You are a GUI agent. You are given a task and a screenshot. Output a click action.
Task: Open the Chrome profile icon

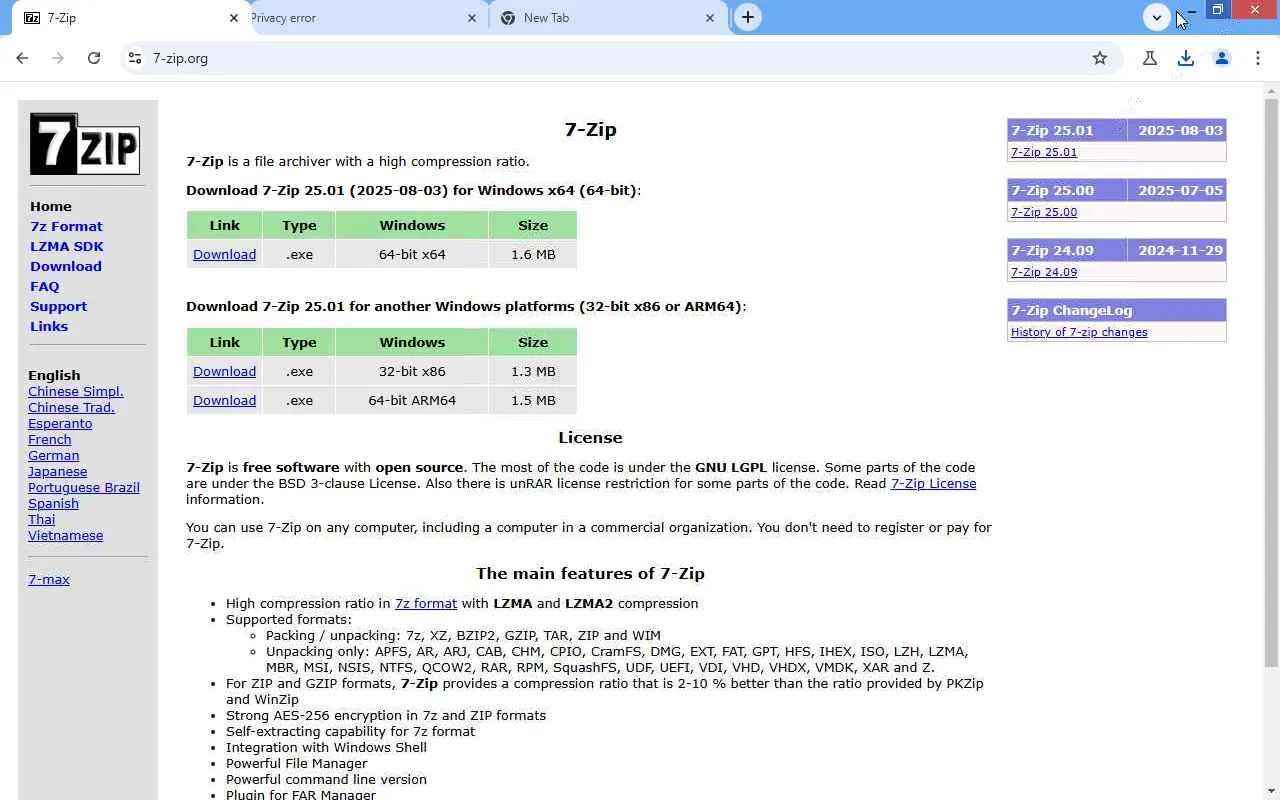(x=1222, y=58)
